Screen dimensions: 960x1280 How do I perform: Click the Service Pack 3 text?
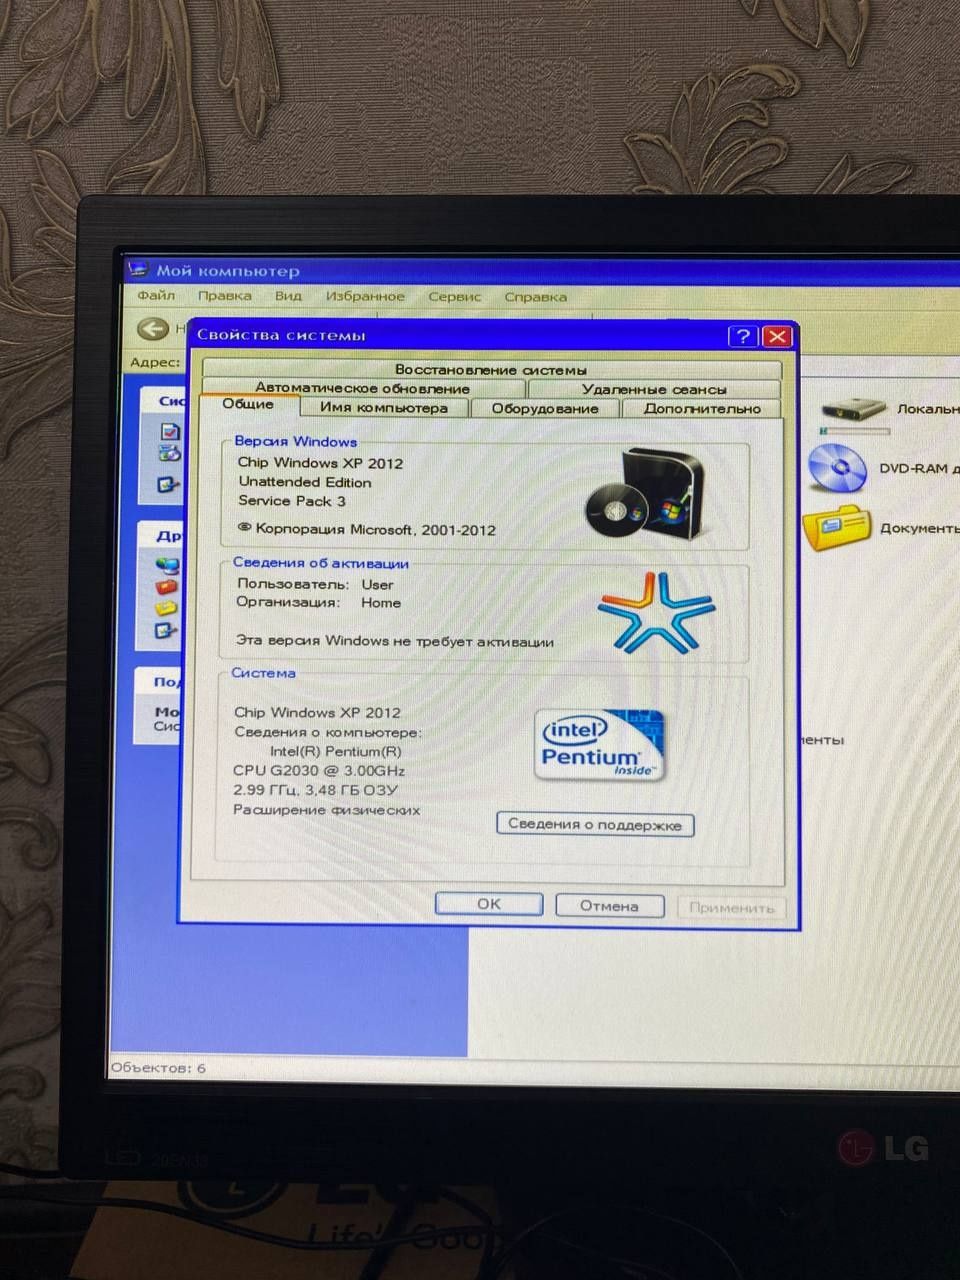pyautogui.click(x=292, y=501)
